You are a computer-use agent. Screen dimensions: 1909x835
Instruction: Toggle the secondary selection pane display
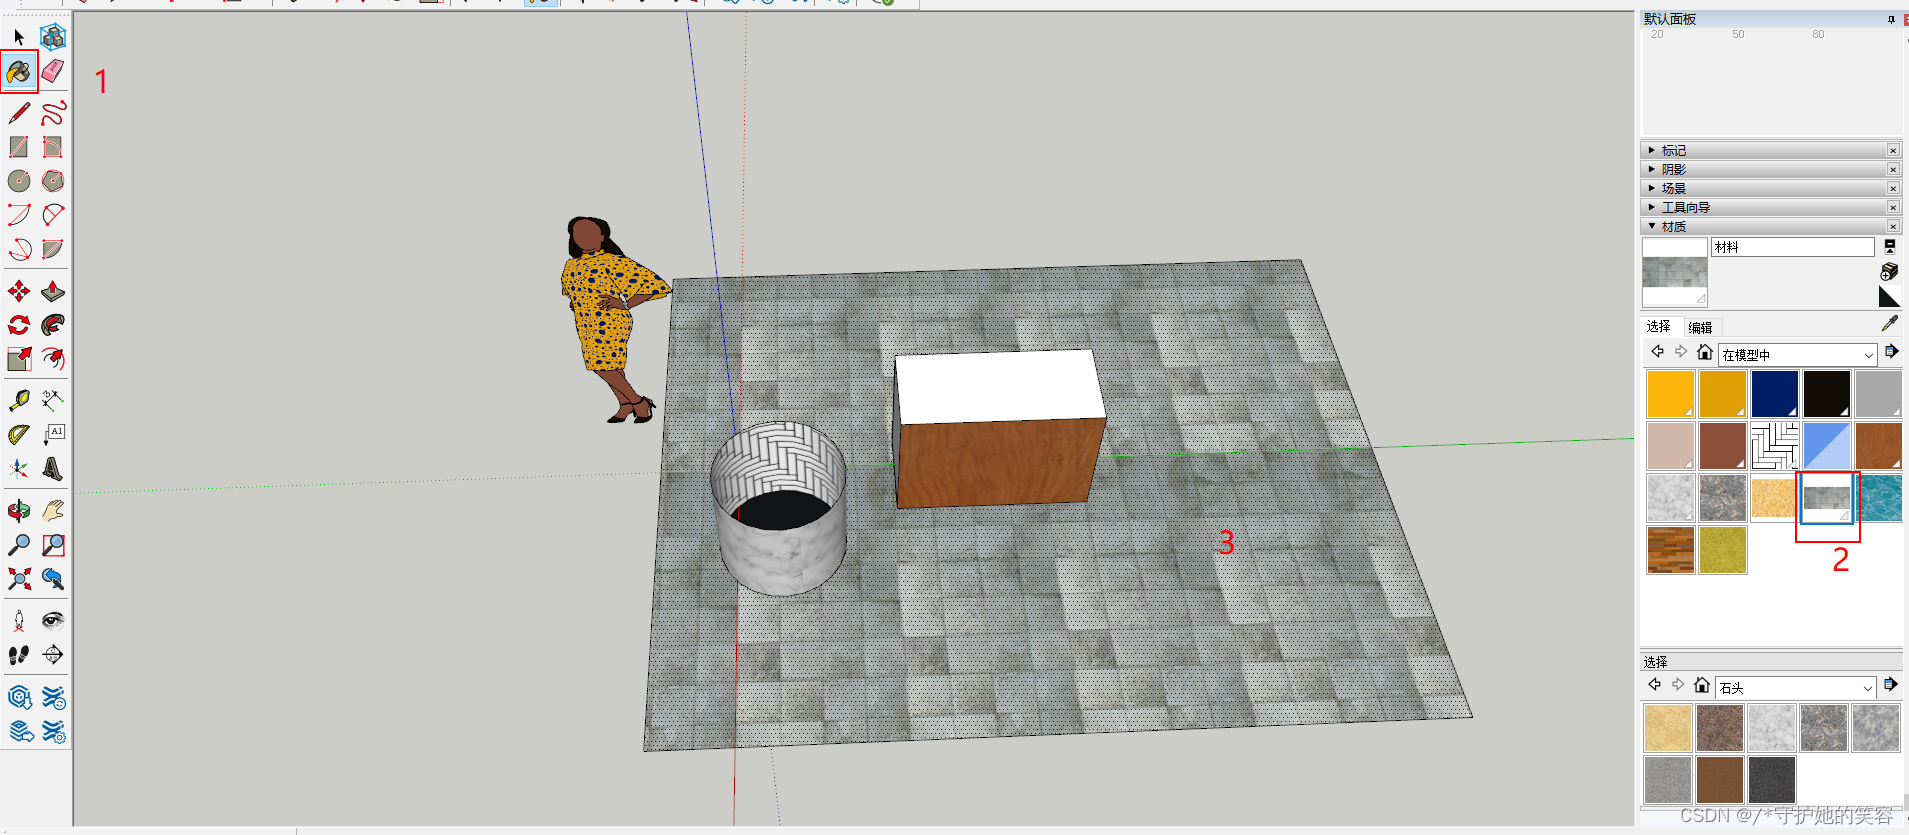click(1890, 246)
